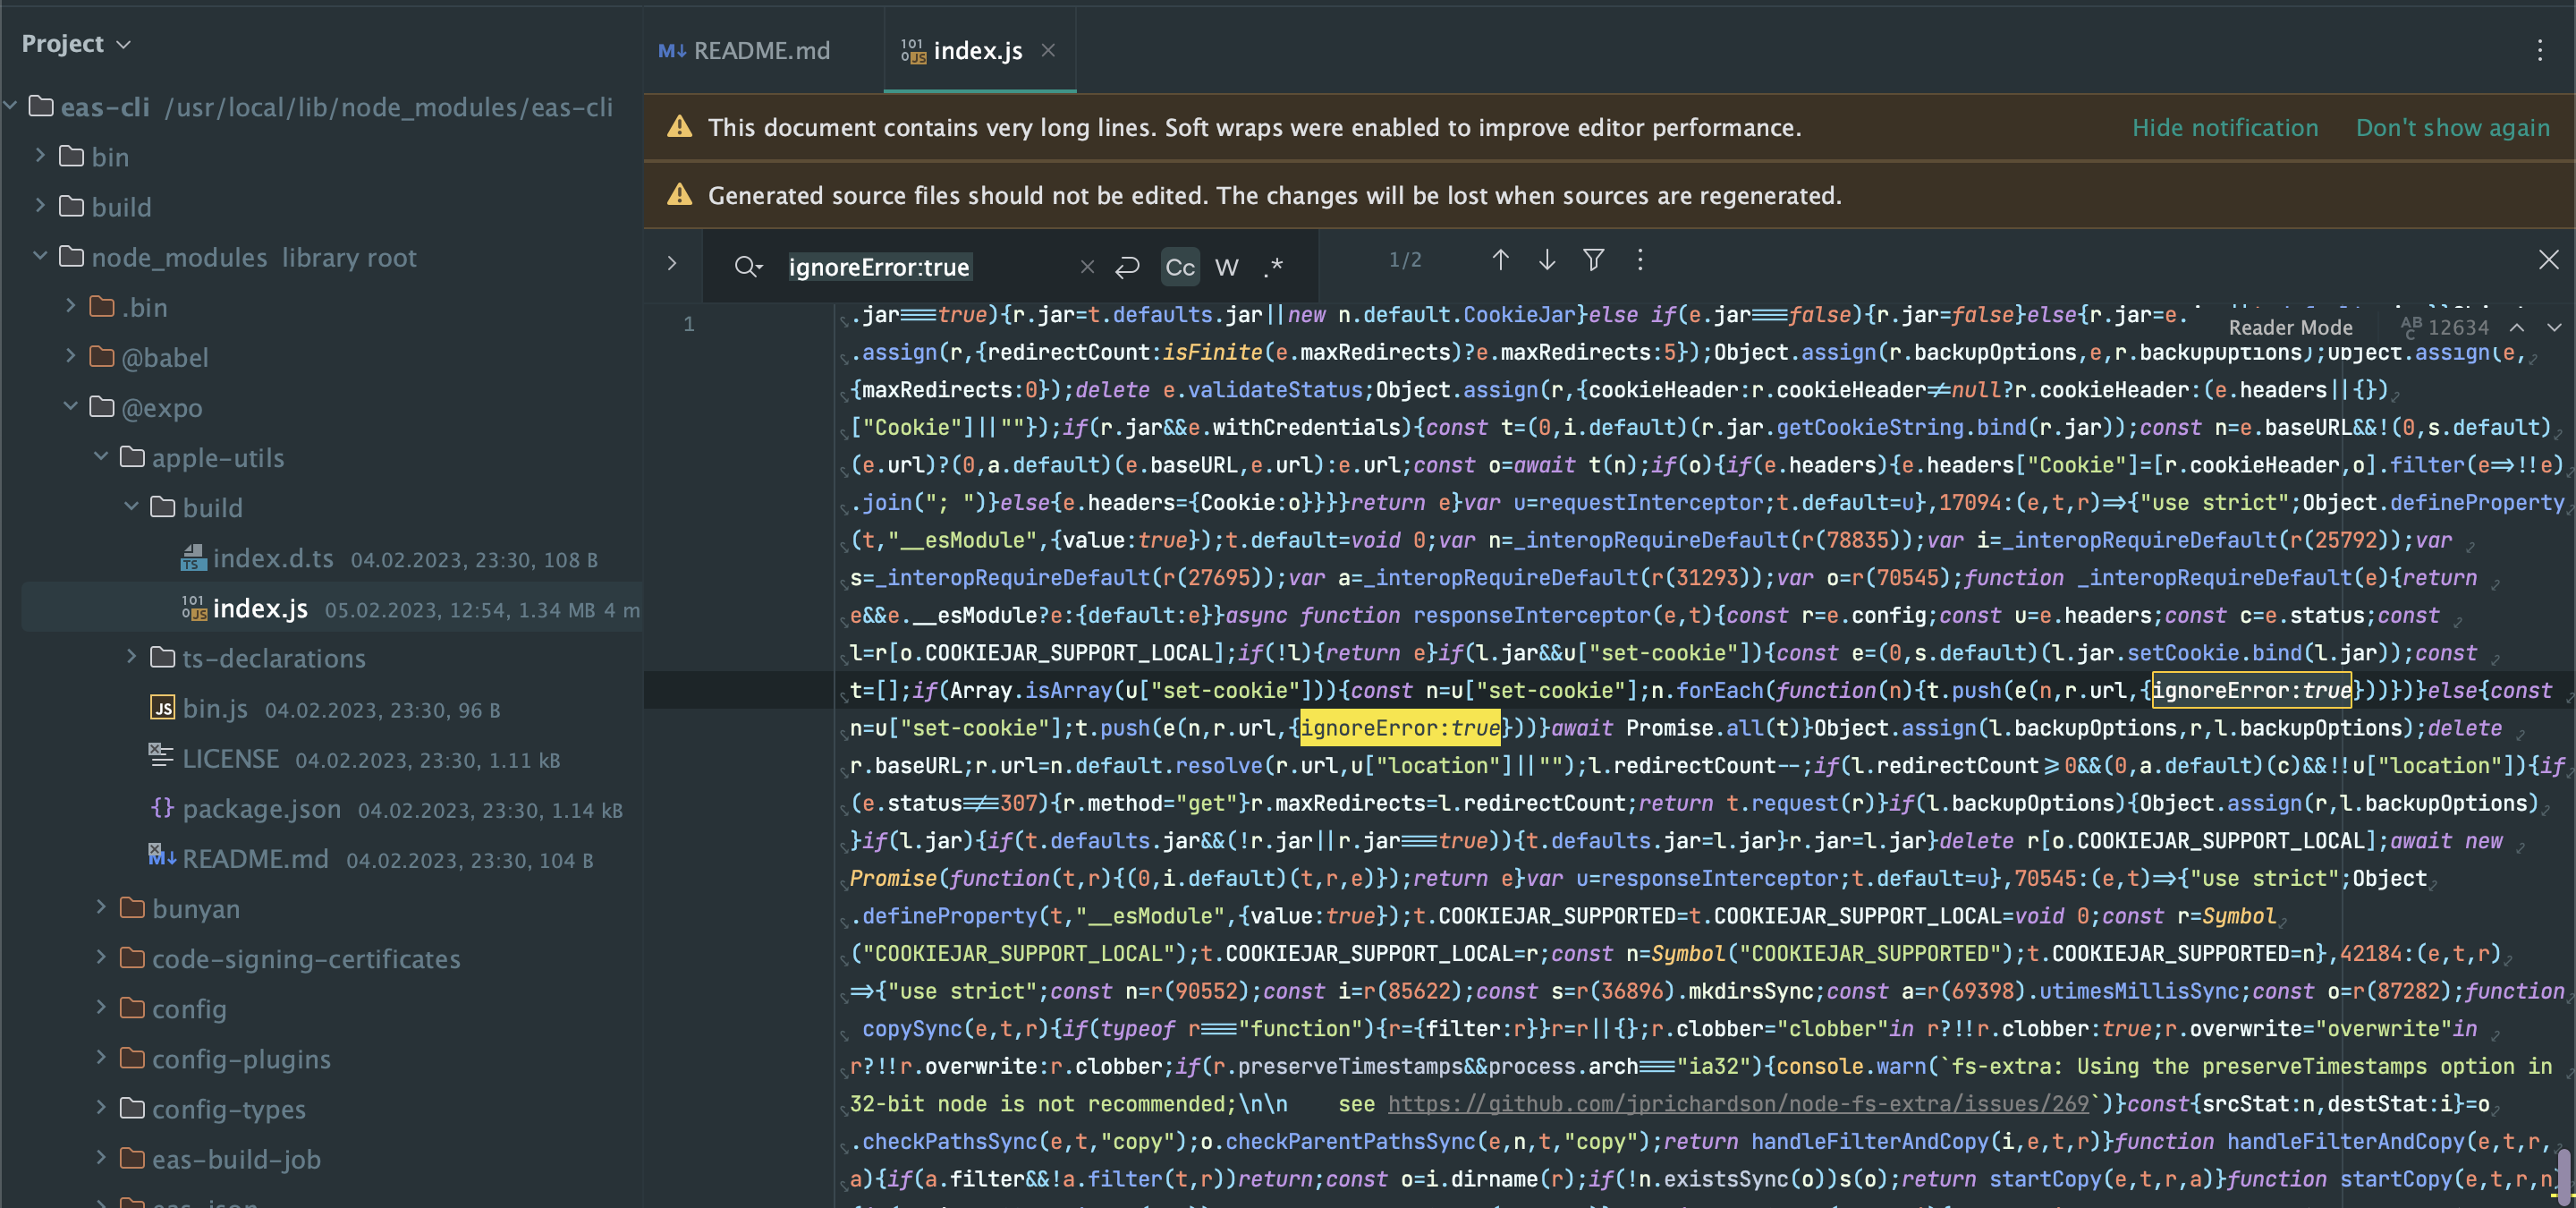Clear the search field text
The width and height of the screenshot is (2576, 1208).
1087,267
